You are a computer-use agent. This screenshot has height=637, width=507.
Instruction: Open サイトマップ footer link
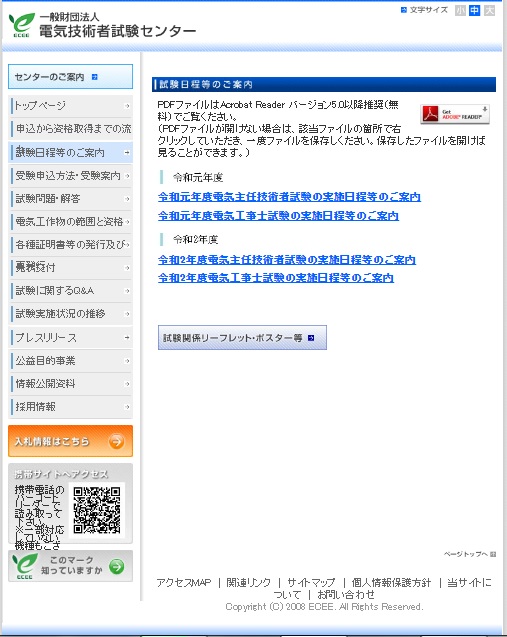pyautogui.click(x=311, y=583)
